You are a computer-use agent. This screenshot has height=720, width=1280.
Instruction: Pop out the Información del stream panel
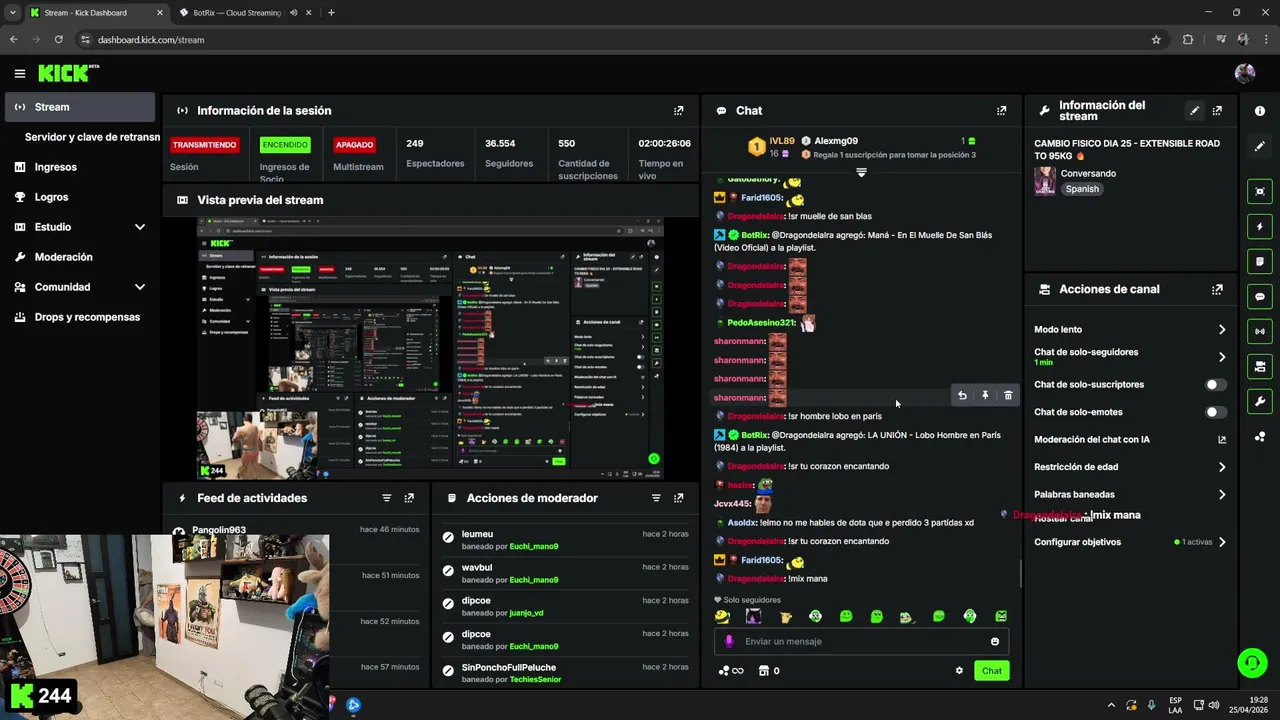click(x=1217, y=111)
